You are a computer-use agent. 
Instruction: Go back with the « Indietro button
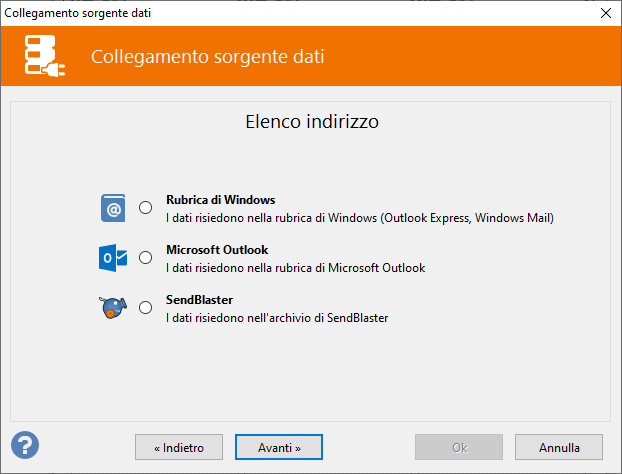click(x=179, y=447)
